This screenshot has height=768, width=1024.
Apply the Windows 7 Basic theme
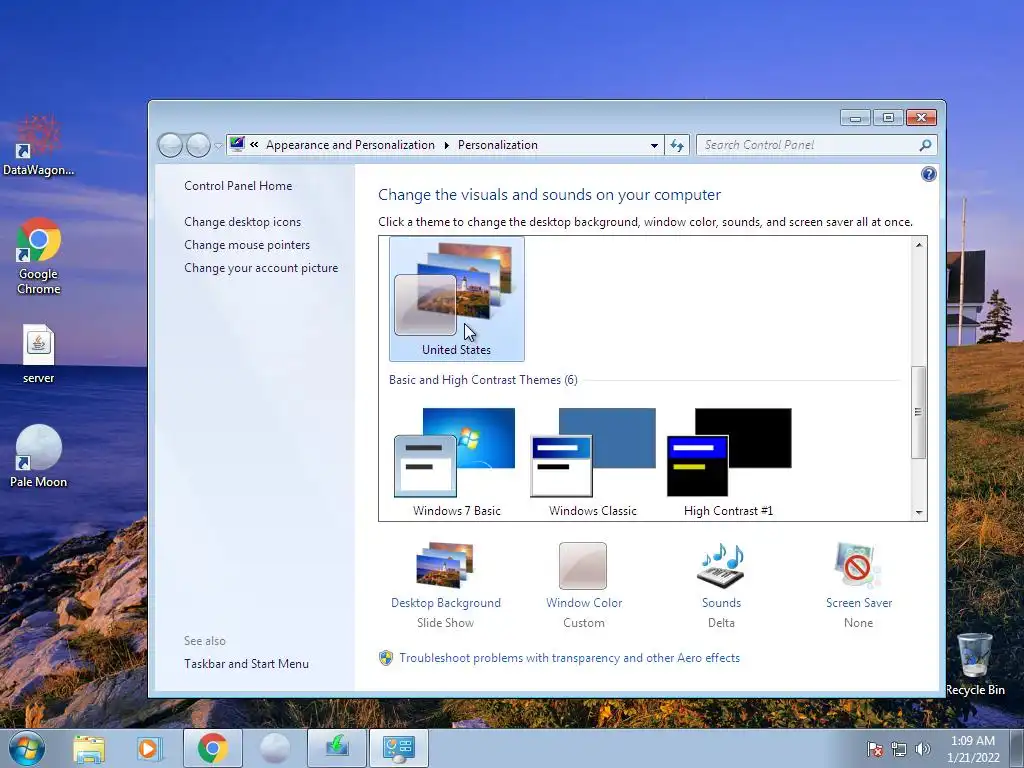(456, 462)
